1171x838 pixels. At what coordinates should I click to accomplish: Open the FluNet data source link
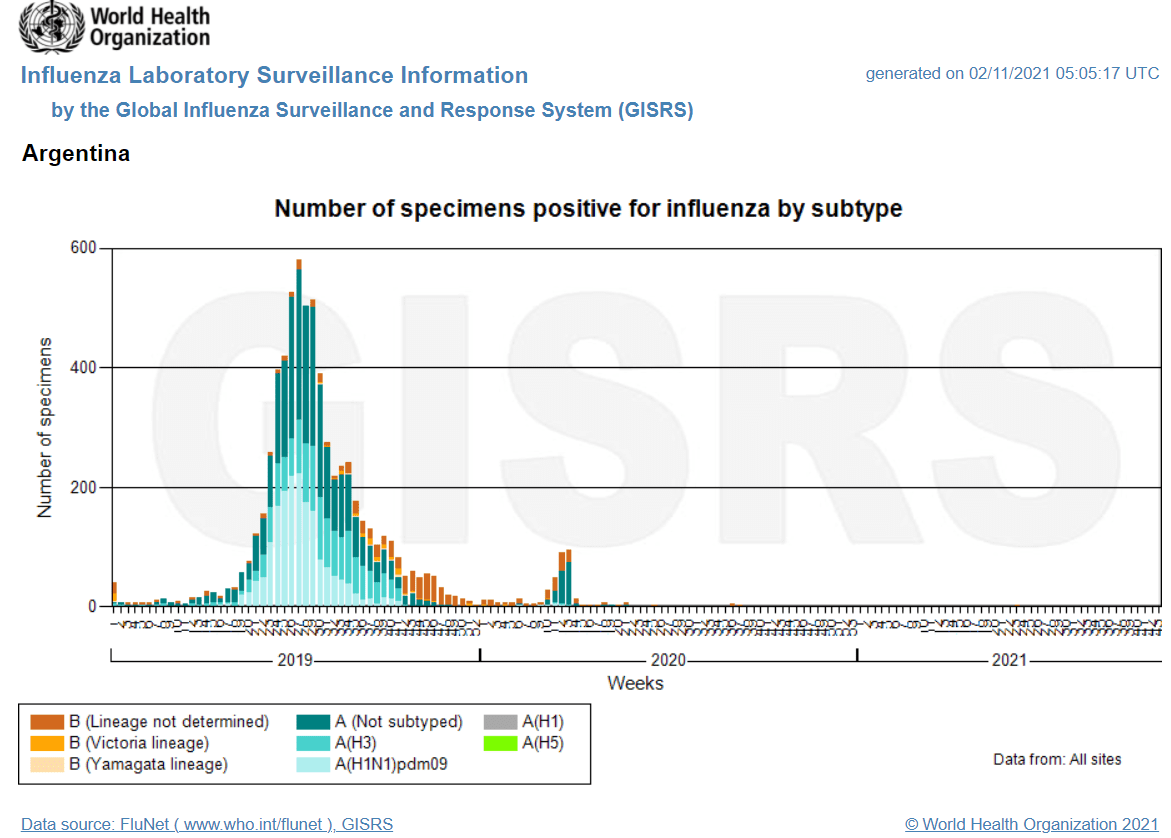tap(207, 824)
